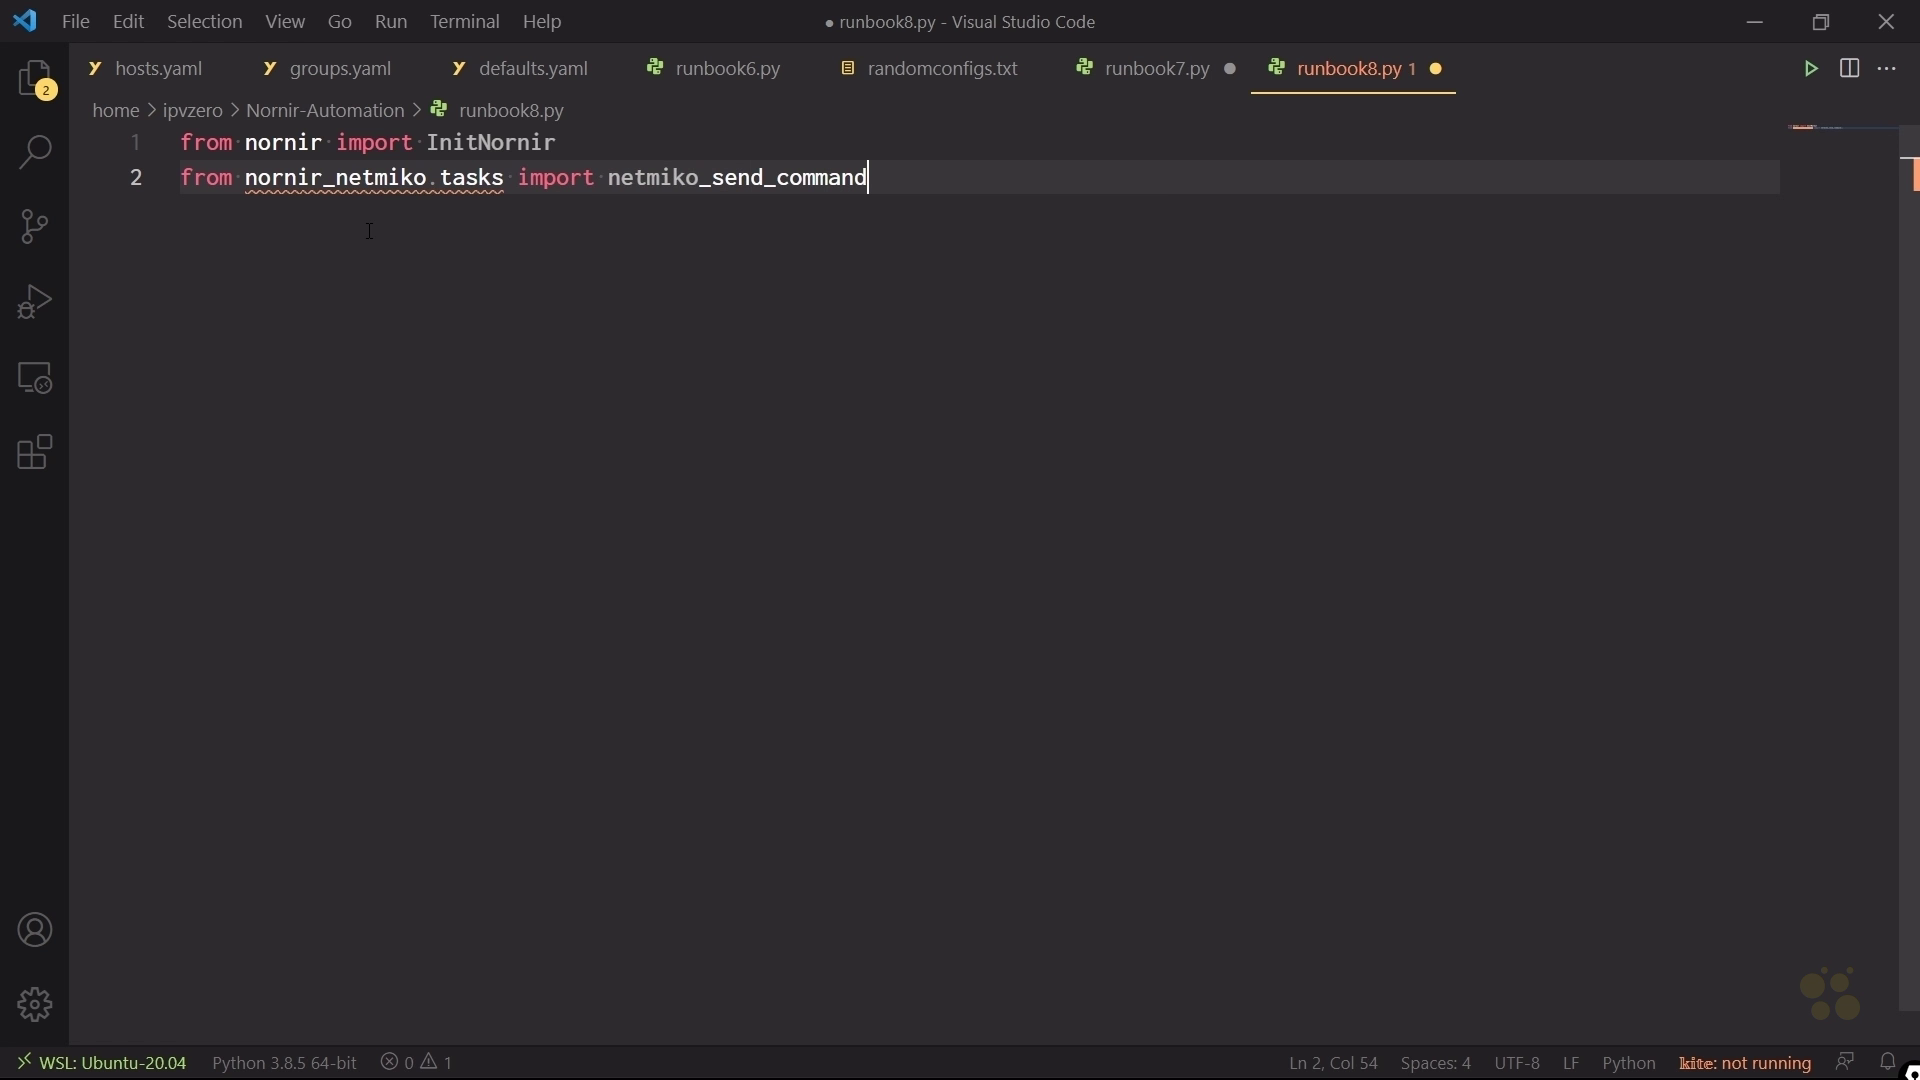
Task: Run the Python file with the play button
Action: pyautogui.click(x=1812, y=69)
